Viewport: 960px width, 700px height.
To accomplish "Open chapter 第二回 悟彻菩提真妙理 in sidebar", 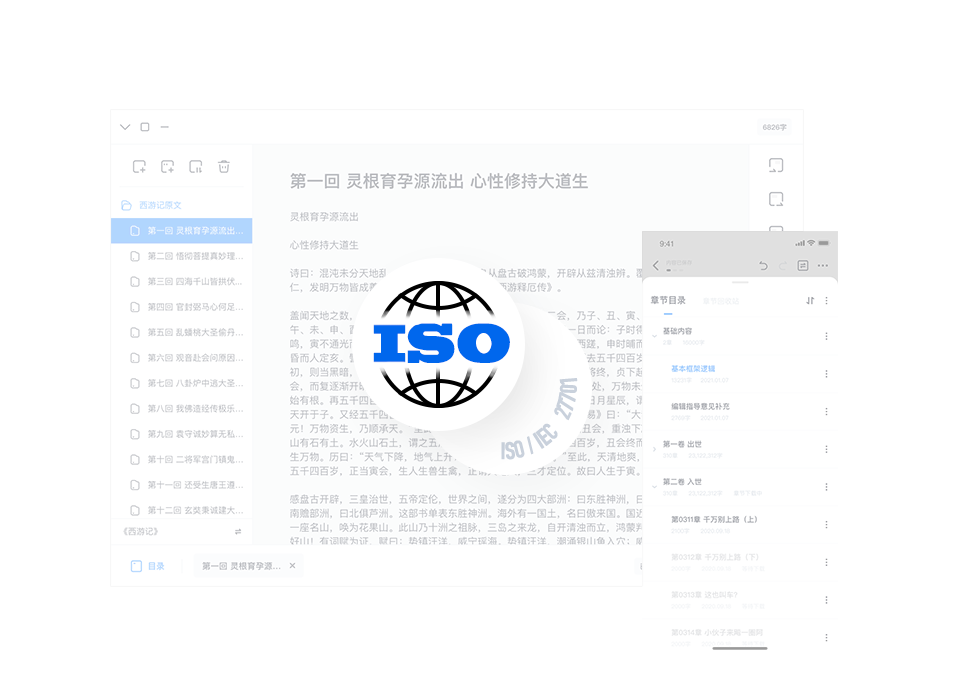I will [194, 256].
